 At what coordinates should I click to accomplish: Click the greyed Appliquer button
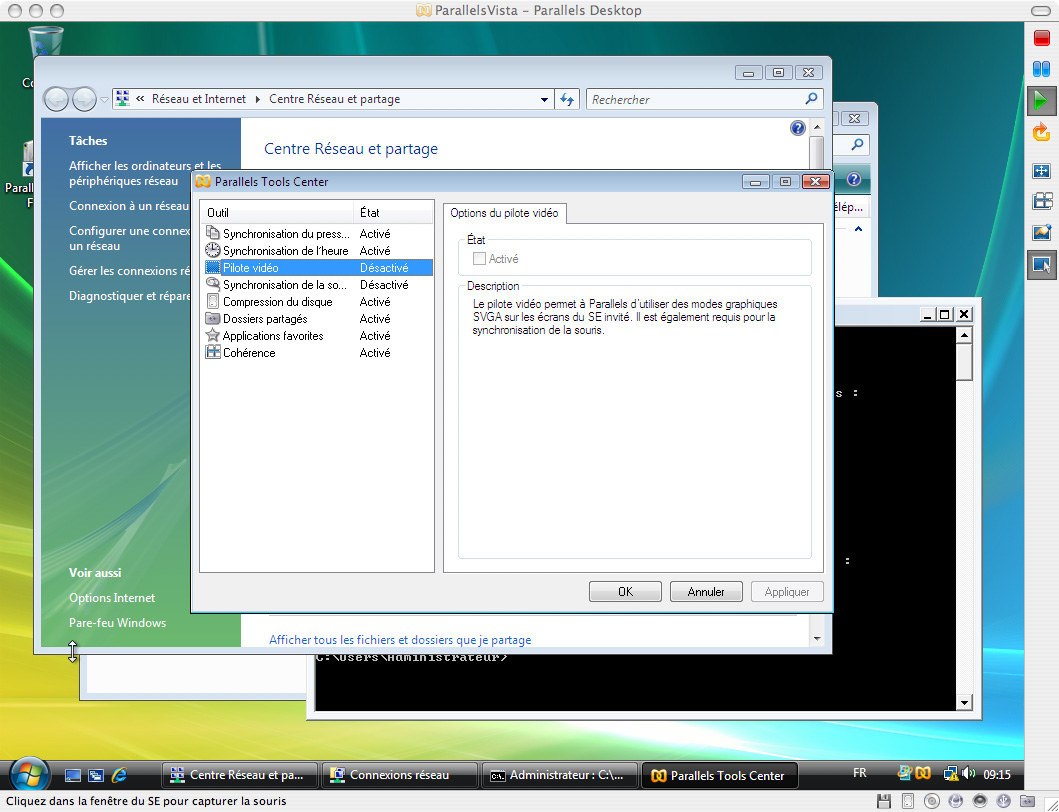[787, 592]
